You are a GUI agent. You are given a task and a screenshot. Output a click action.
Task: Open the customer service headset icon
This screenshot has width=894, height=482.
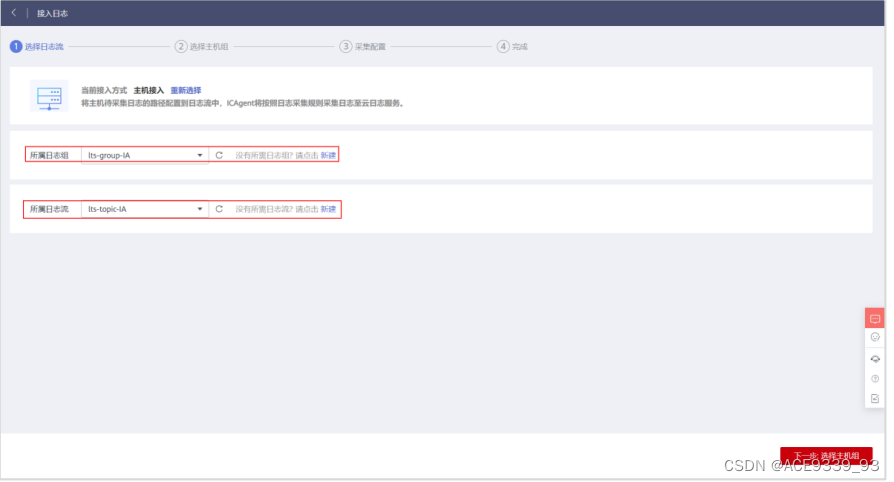(875, 359)
